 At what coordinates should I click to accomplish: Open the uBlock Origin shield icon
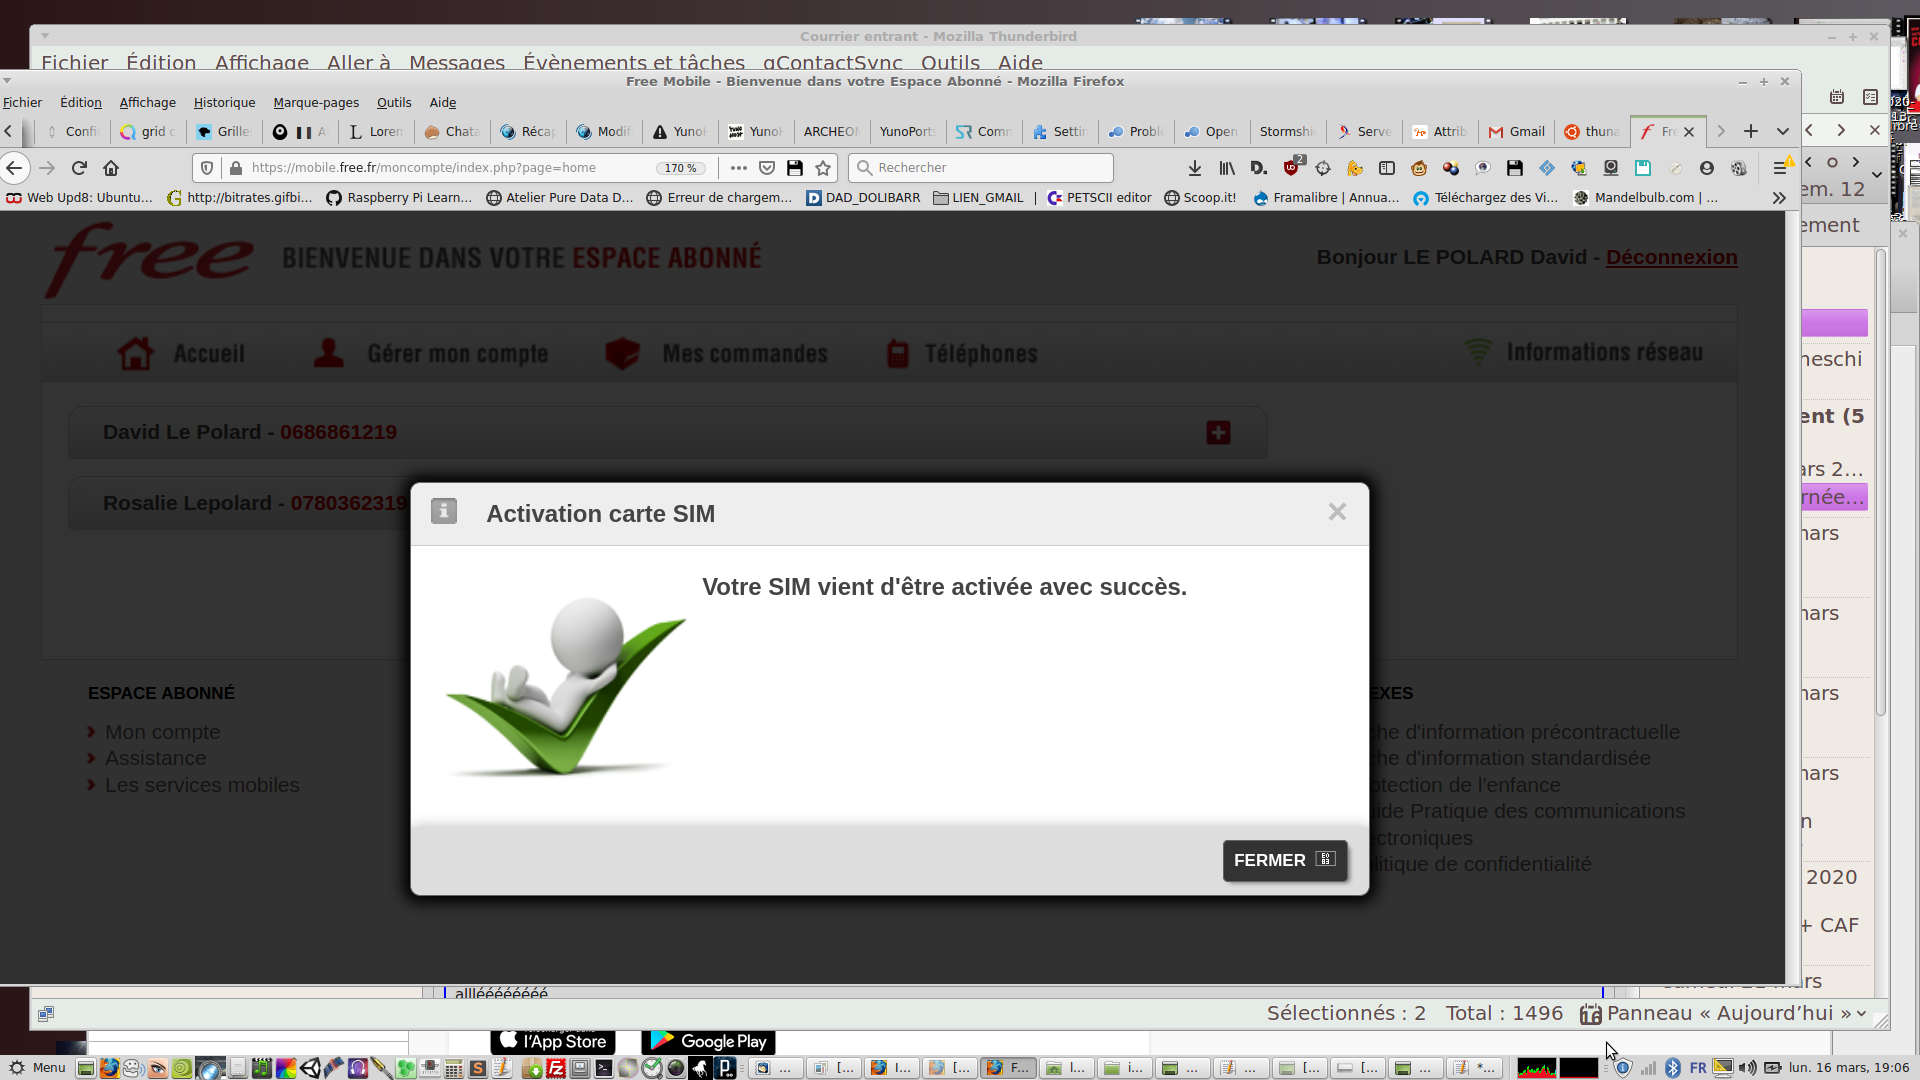point(1291,168)
